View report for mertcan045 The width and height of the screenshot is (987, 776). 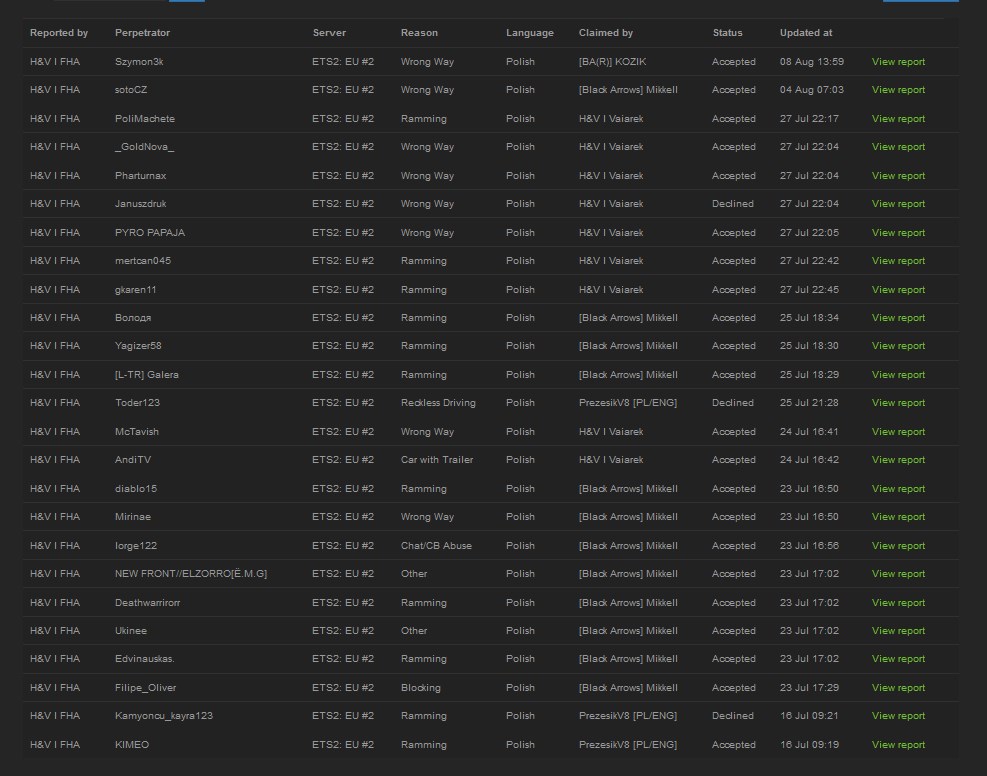[898, 261]
